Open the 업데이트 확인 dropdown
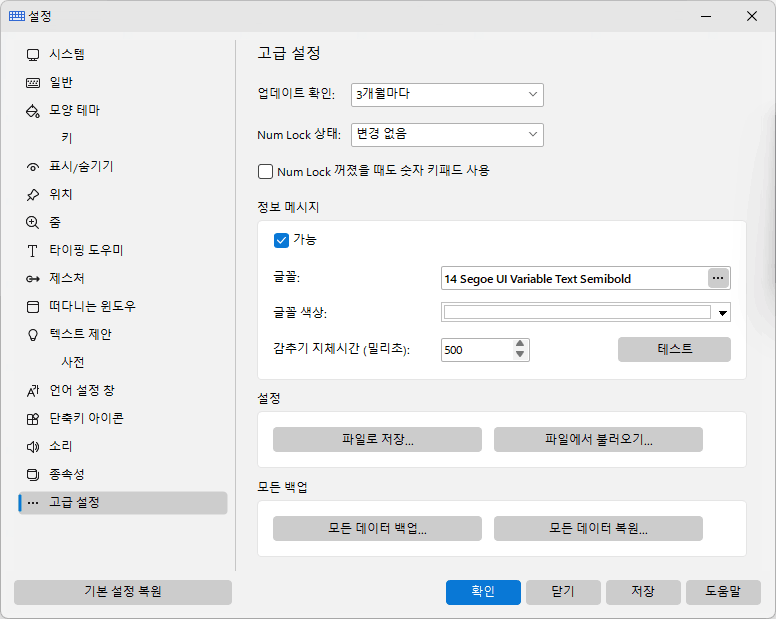Viewport: 776px width, 619px height. click(447, 95)
